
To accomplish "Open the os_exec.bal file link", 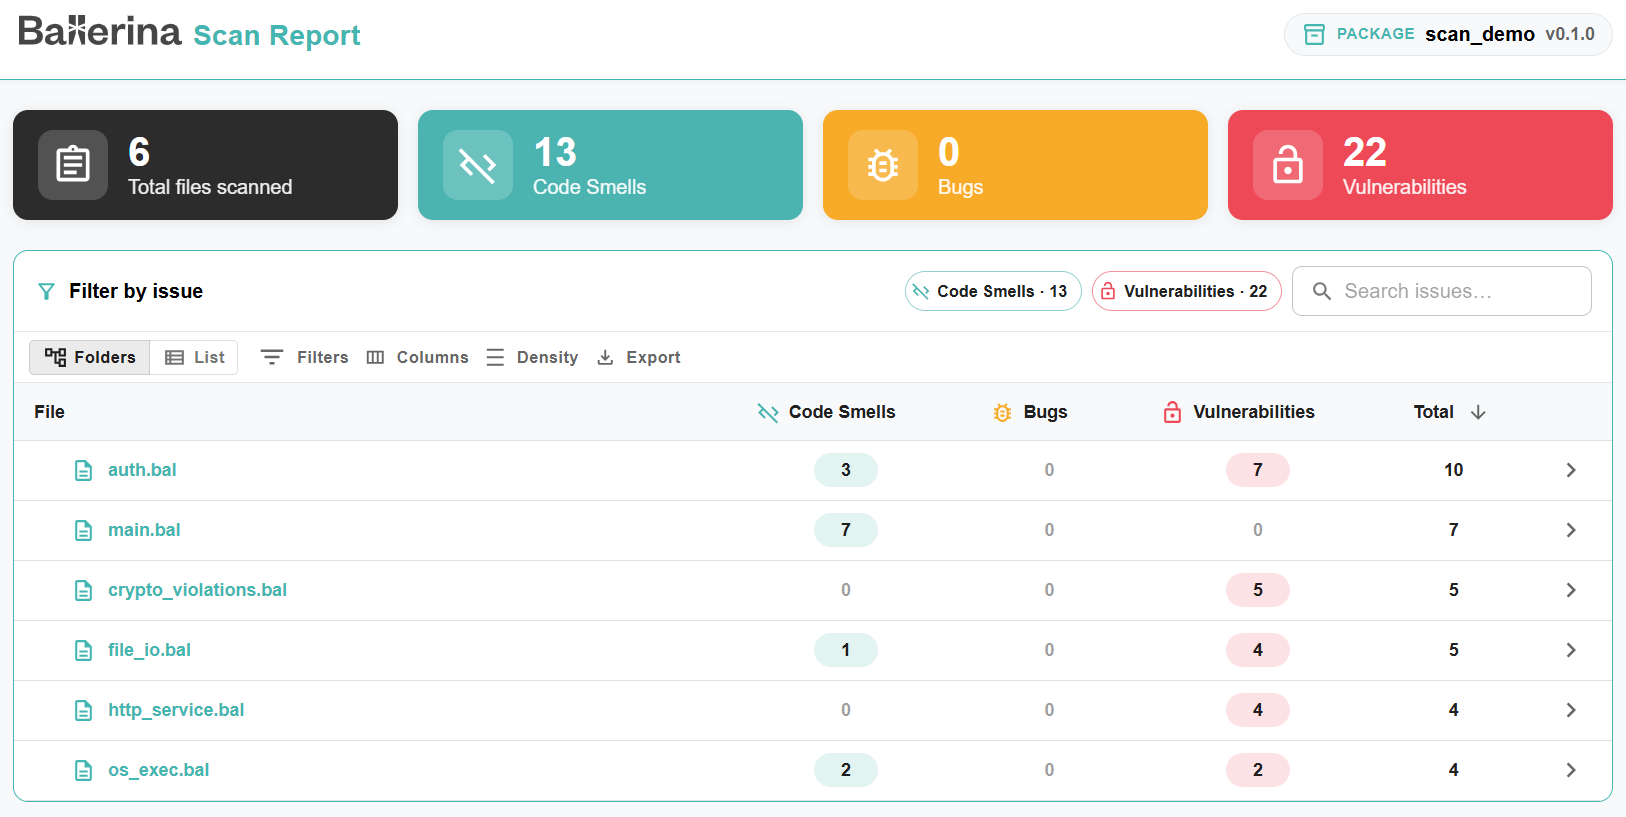I will coord(159,770).
